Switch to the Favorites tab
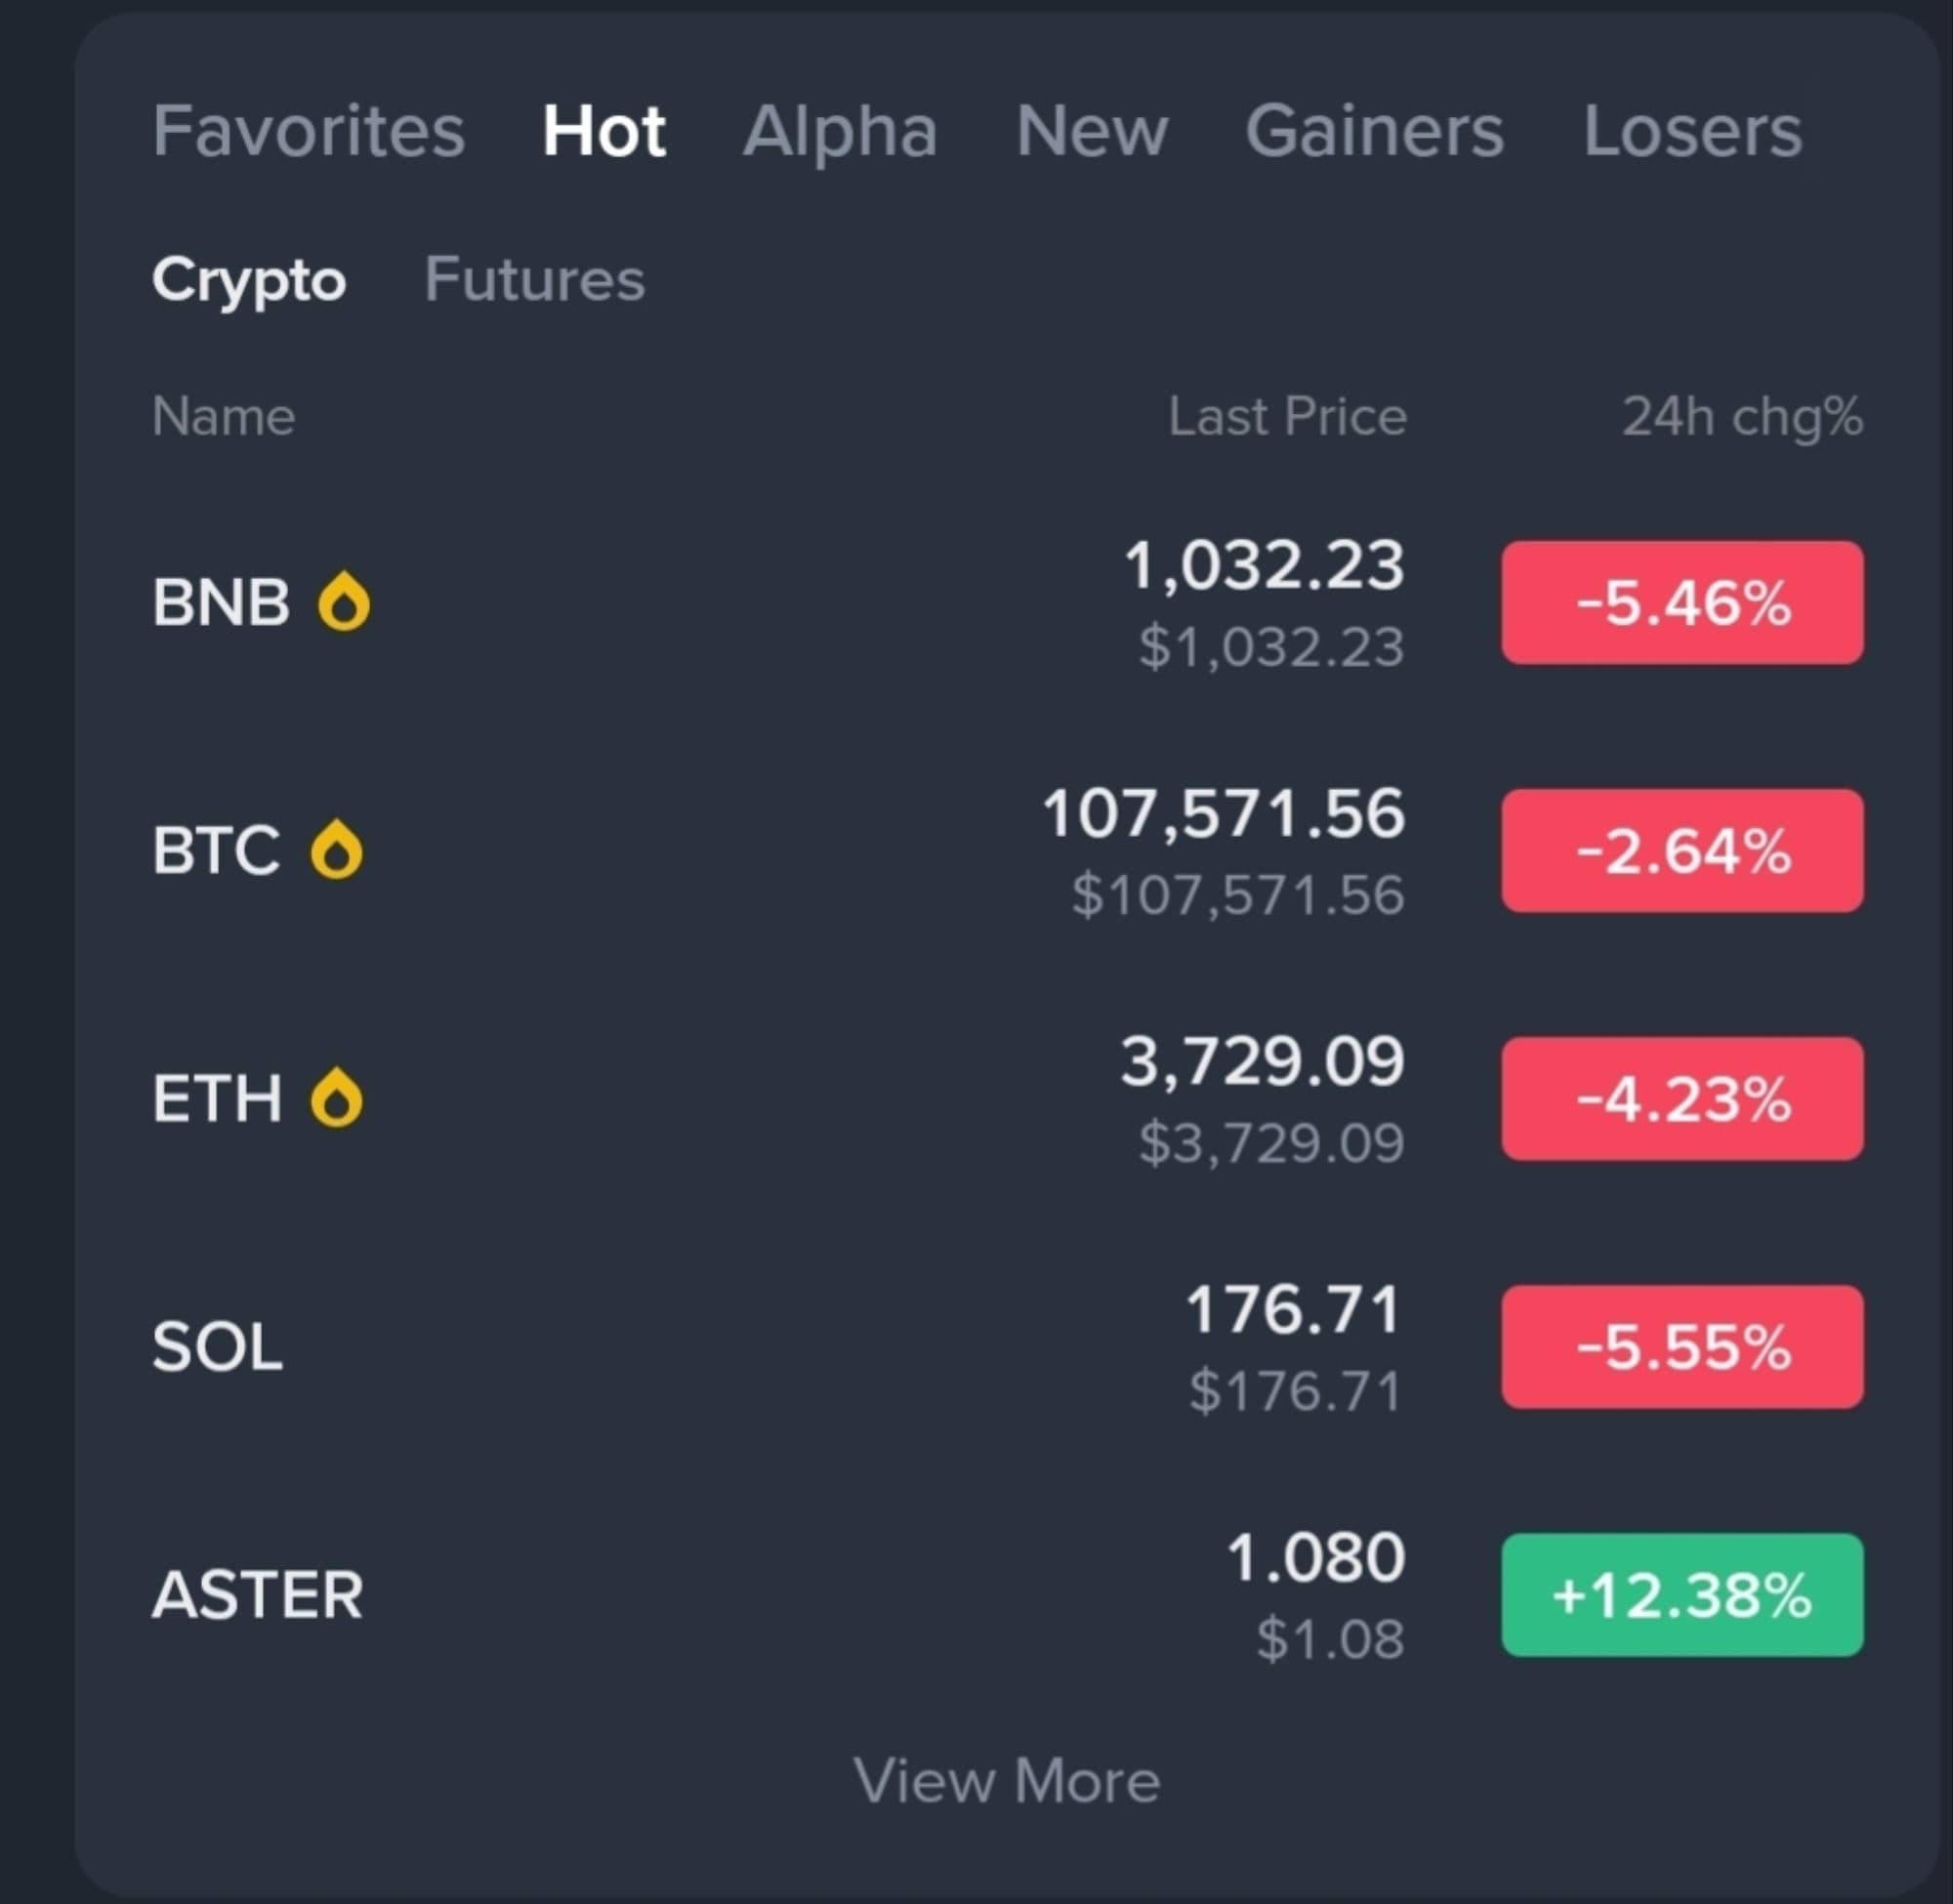 coord(308,131)
